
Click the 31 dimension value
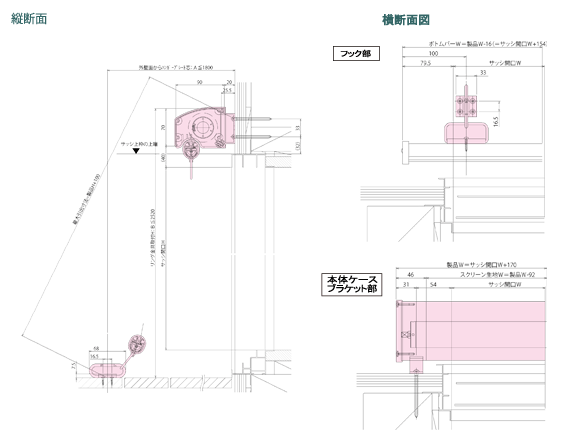coord(406,285)
